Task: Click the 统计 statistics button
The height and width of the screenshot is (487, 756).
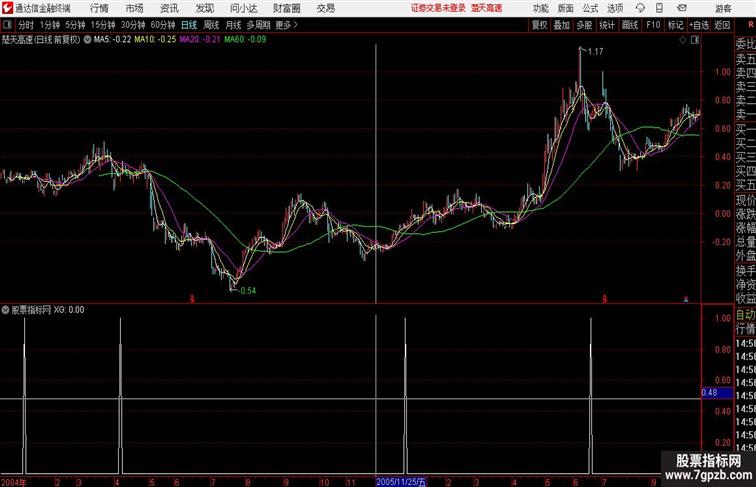Action: (x=607, y=25)
